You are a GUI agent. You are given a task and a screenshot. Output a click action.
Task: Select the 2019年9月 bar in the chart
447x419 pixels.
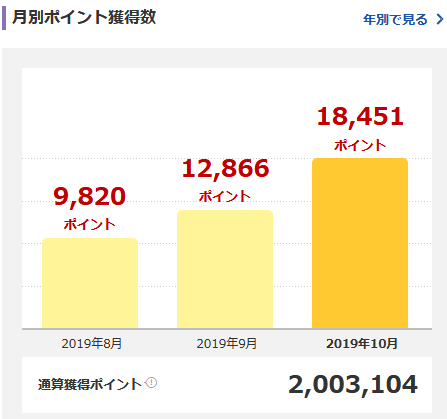(x=225, y=269)
